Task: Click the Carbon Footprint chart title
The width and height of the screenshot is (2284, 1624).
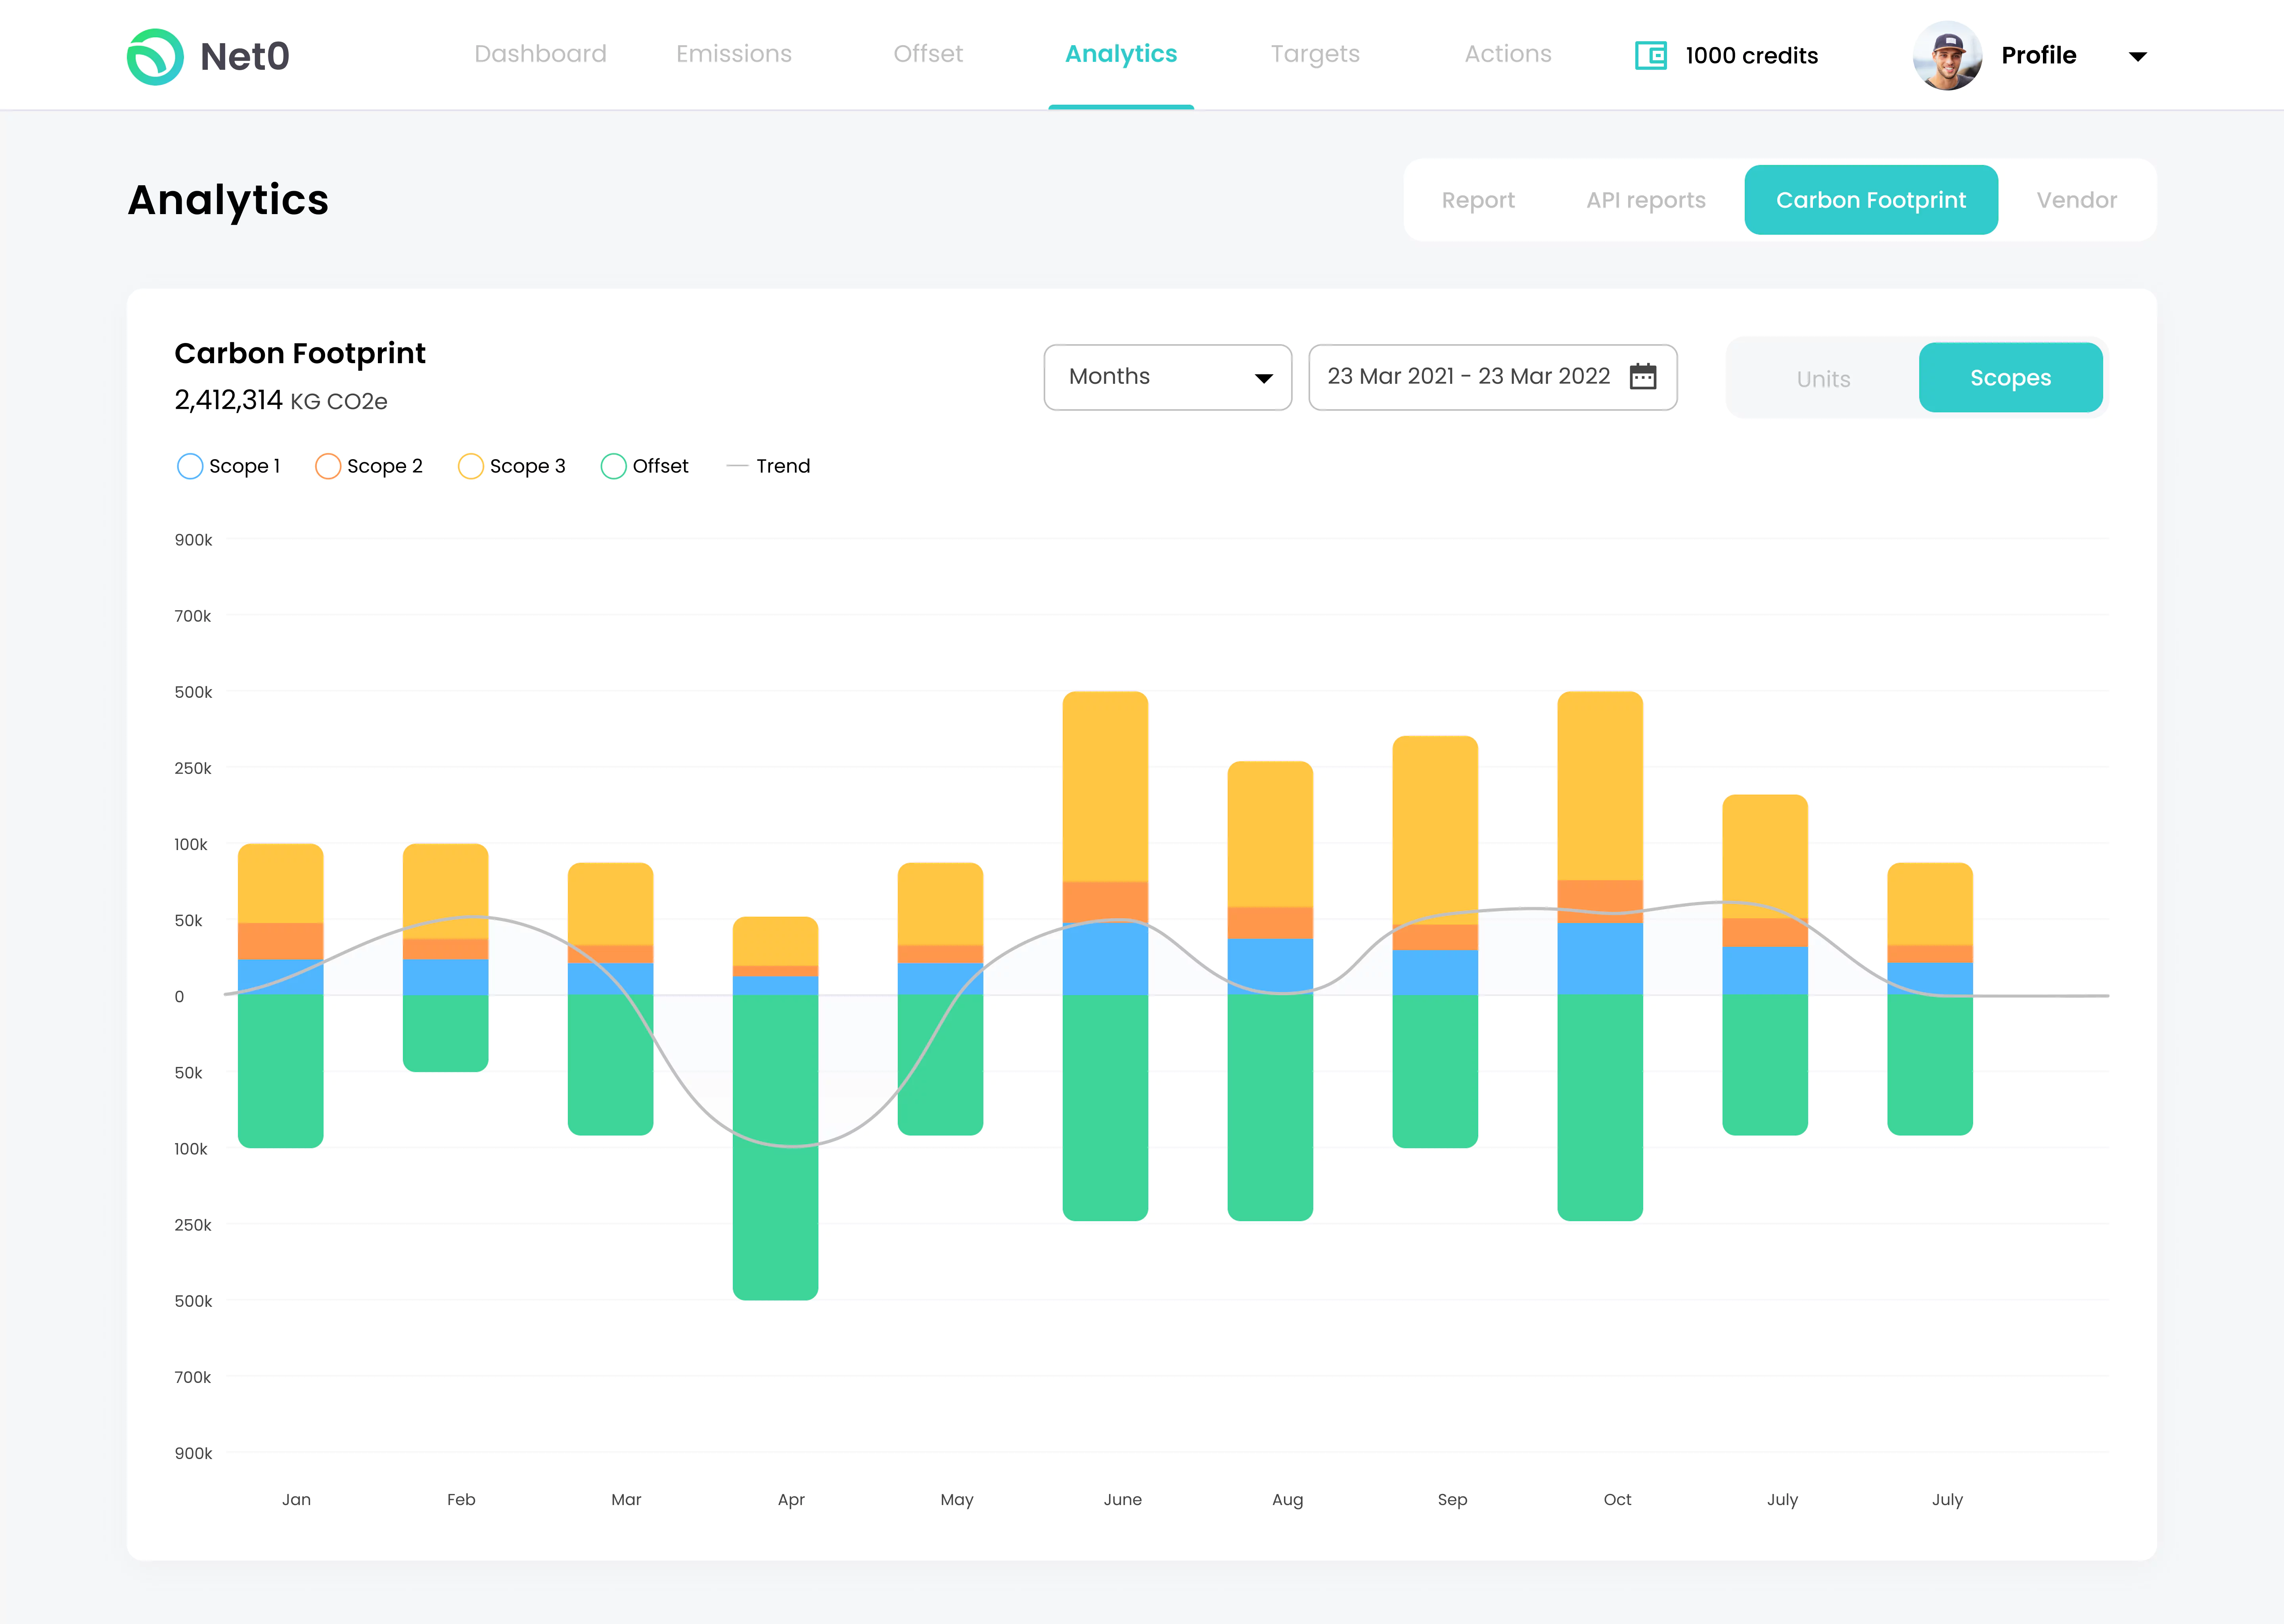Action: (x=300, y=353)
